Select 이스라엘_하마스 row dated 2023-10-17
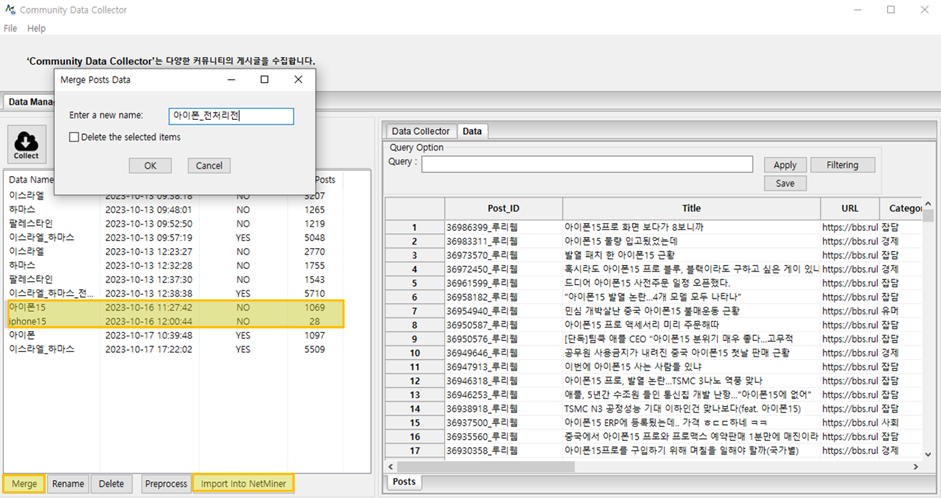This screenshot has width=941, height=498. click(x=175, y=349)
